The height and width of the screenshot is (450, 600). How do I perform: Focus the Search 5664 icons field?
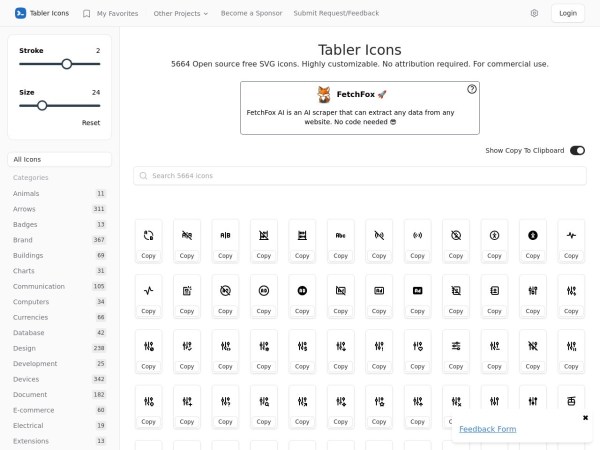click(x=360, y=176)
